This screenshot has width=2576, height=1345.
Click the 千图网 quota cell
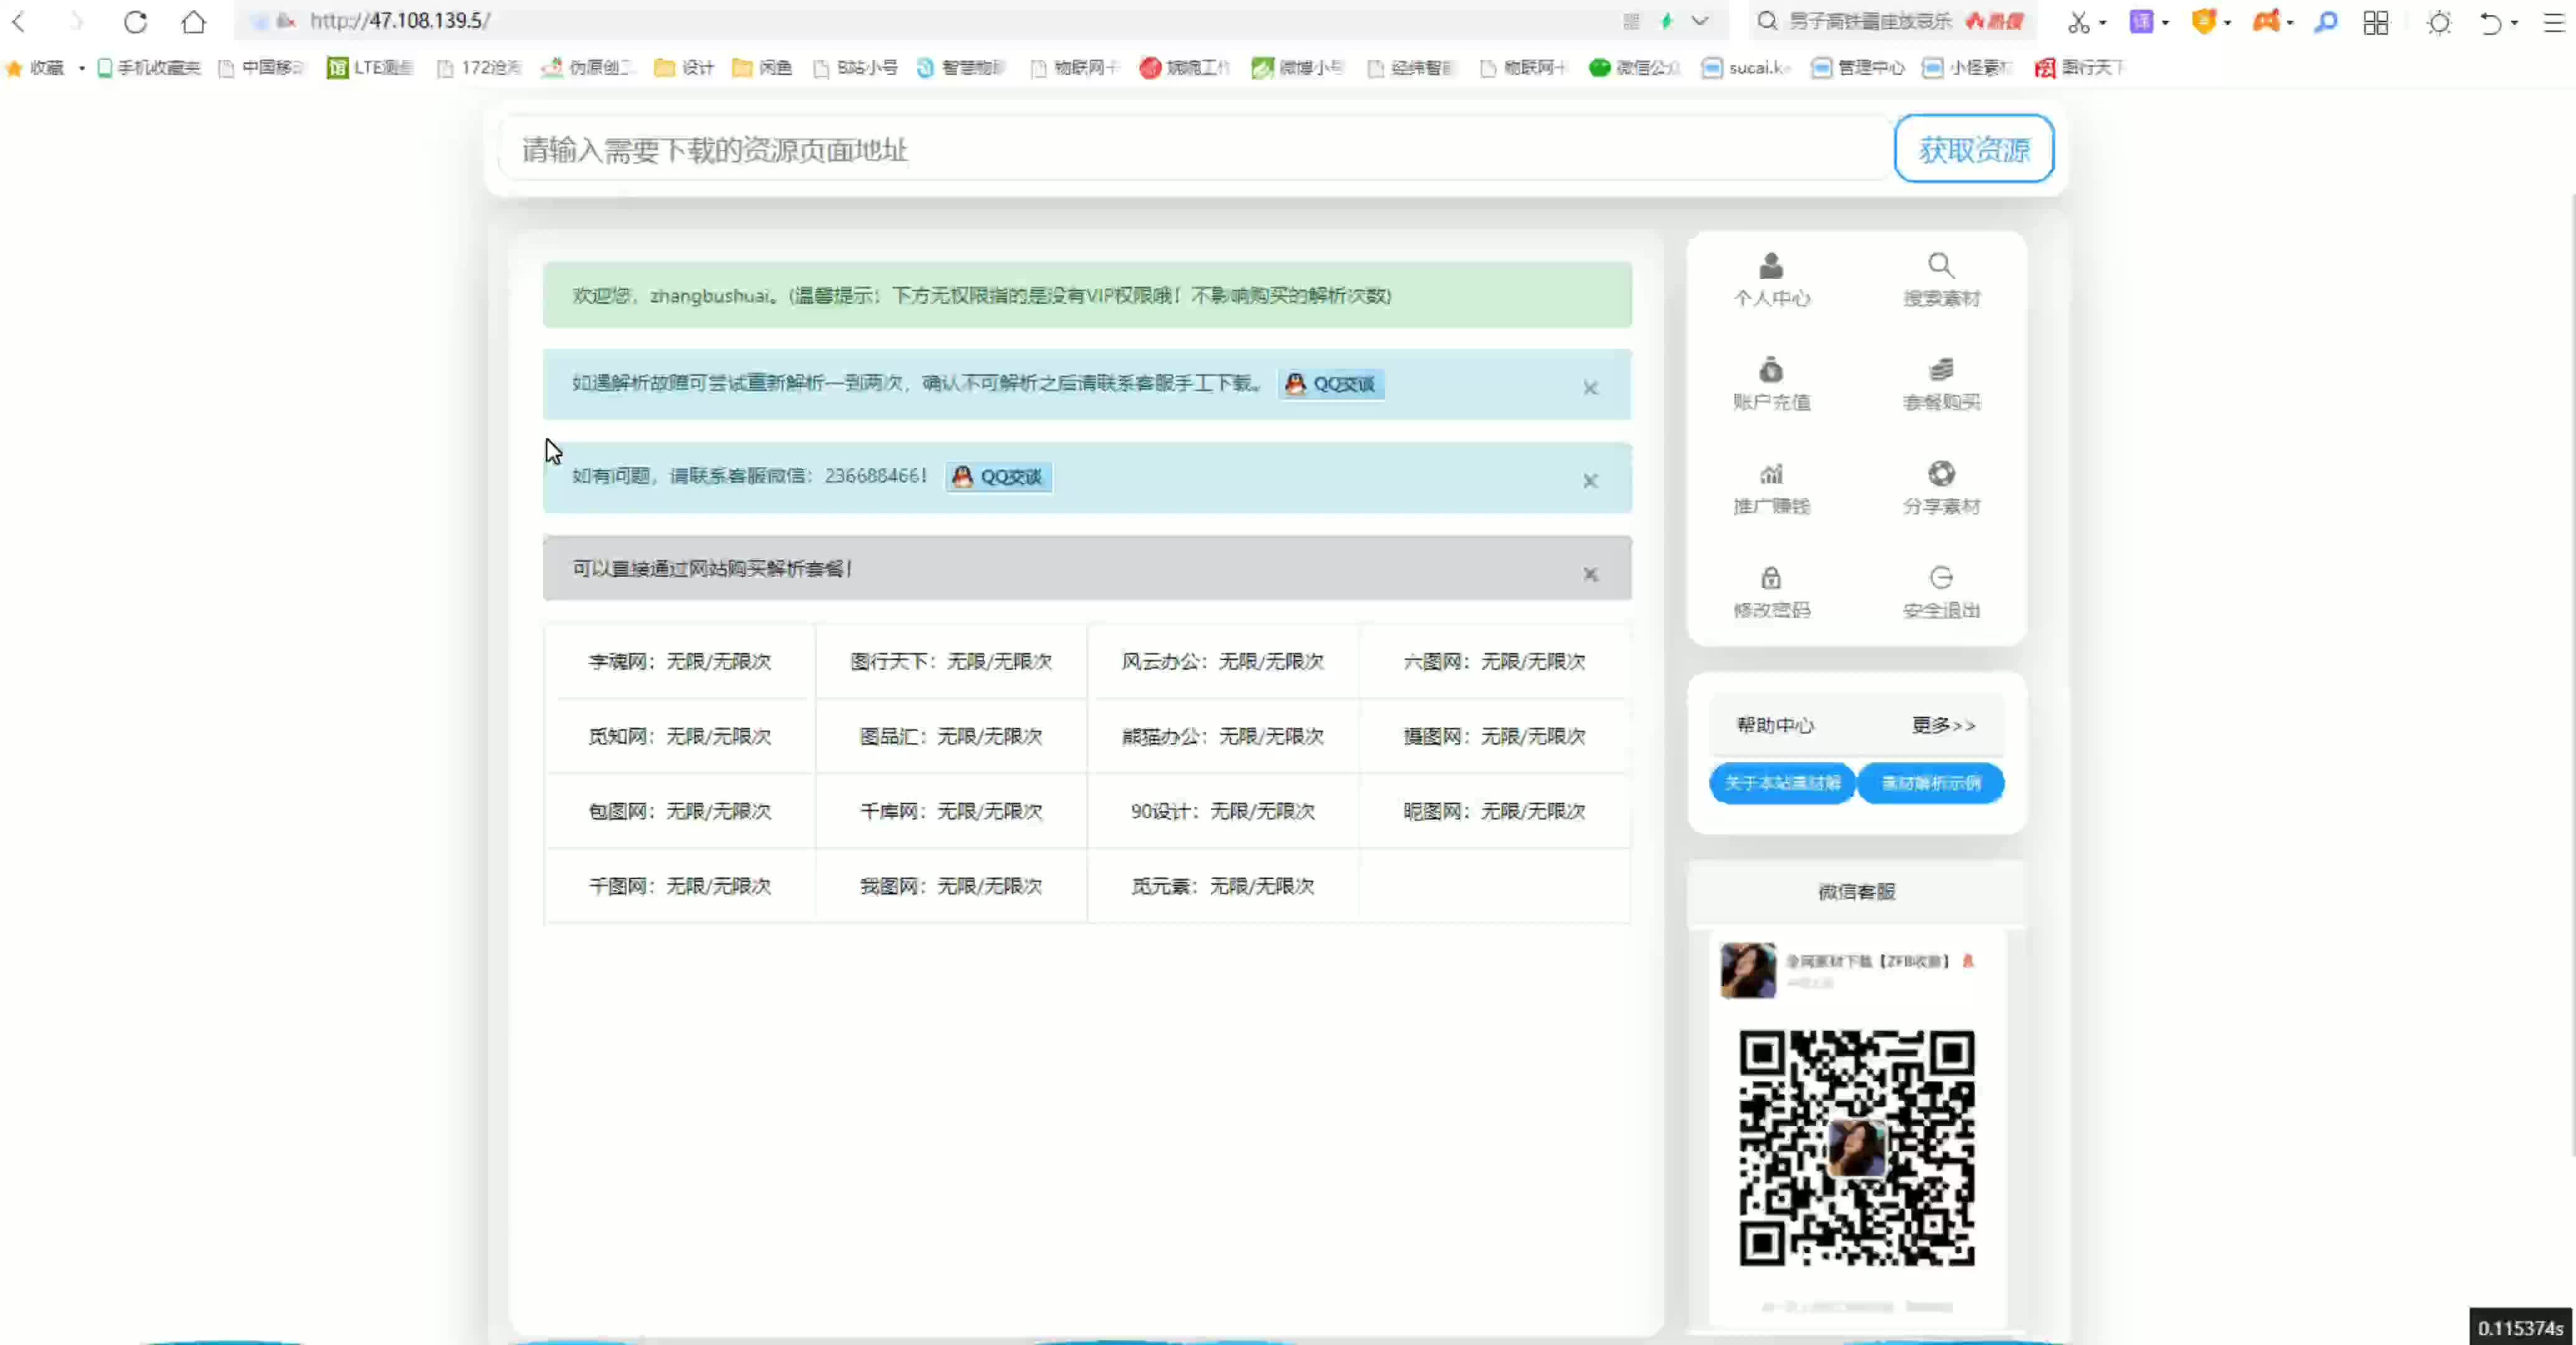pyautogui.click(x=680, y=886)
